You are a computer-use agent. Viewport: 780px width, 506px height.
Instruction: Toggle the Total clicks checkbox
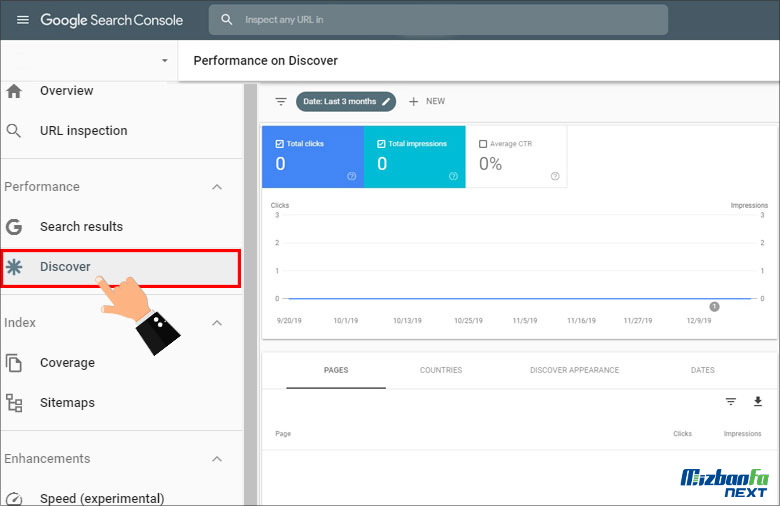[x=280, y=144]
